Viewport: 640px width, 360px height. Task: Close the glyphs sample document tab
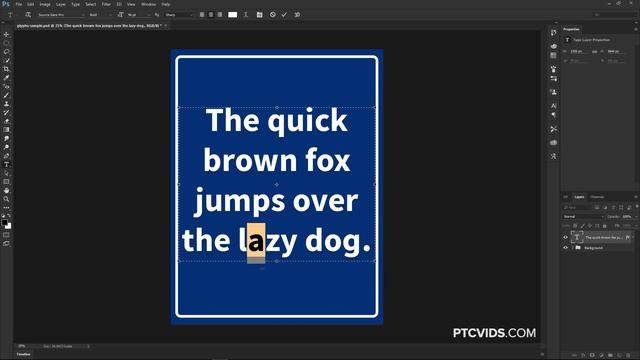[x=166, y=25]
